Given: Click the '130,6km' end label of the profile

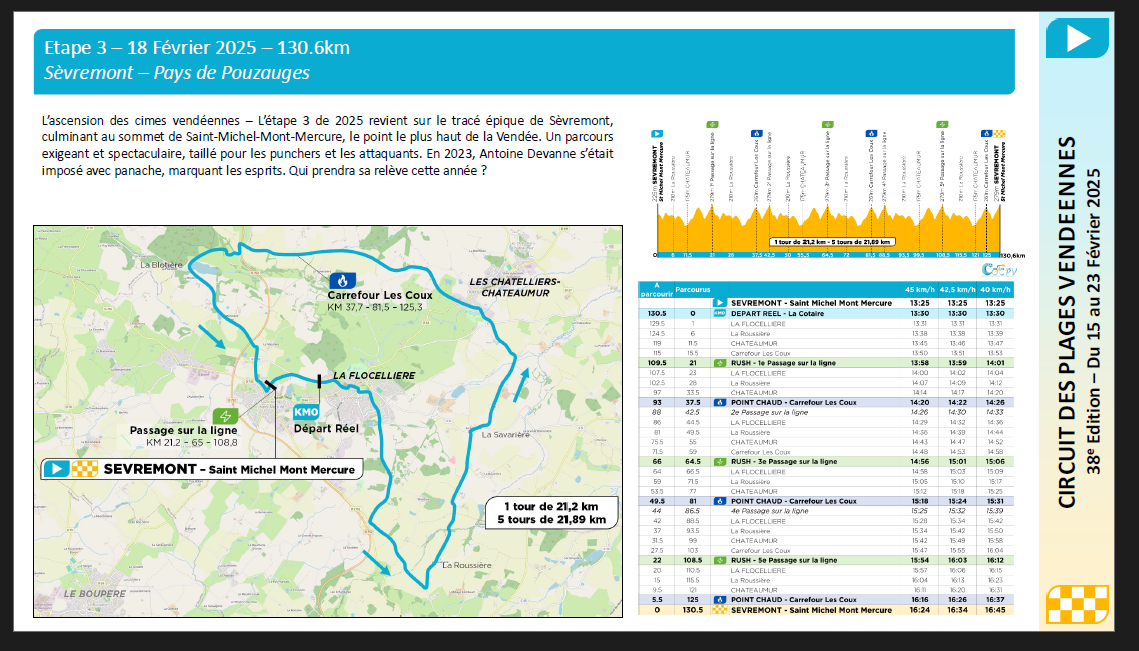Looking at the screenshot, I should (1013, 256).
